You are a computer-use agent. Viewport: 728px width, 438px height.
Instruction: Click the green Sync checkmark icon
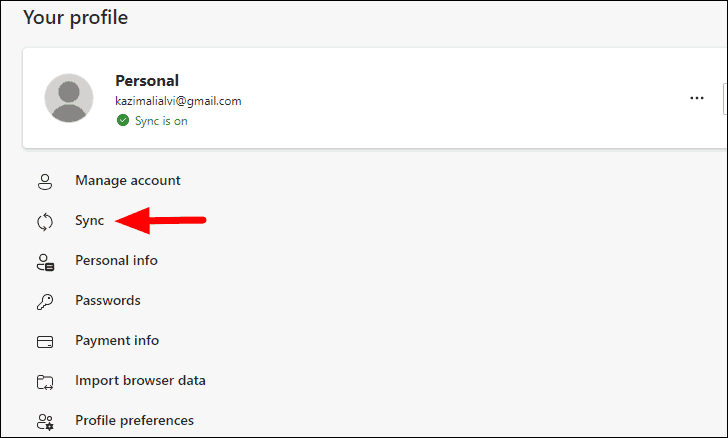point(123,120)
